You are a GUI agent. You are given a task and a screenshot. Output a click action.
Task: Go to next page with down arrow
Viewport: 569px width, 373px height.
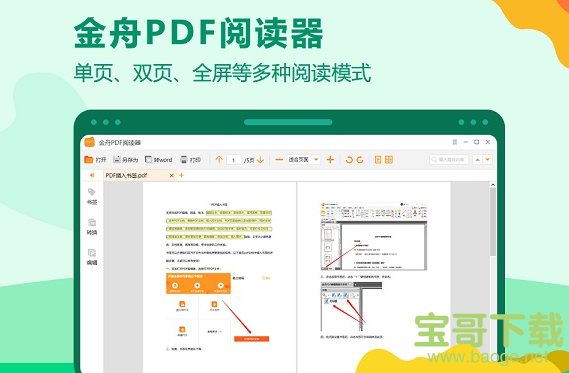(261, 160)
